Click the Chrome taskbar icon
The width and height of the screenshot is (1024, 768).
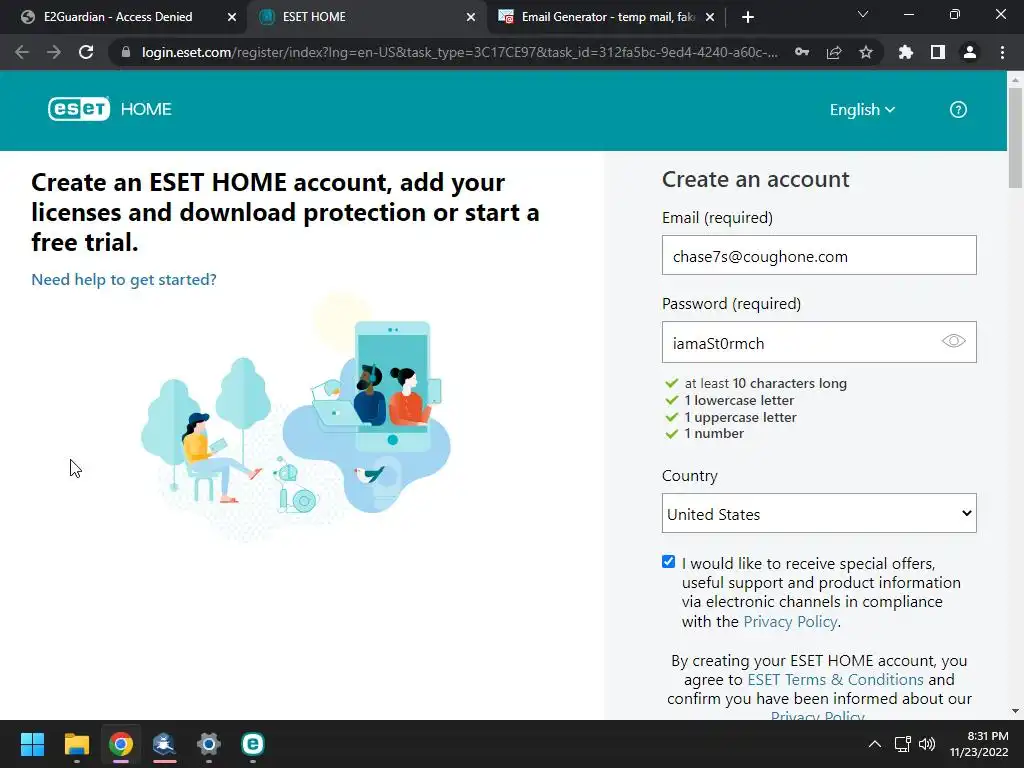[x=121, y=744]
